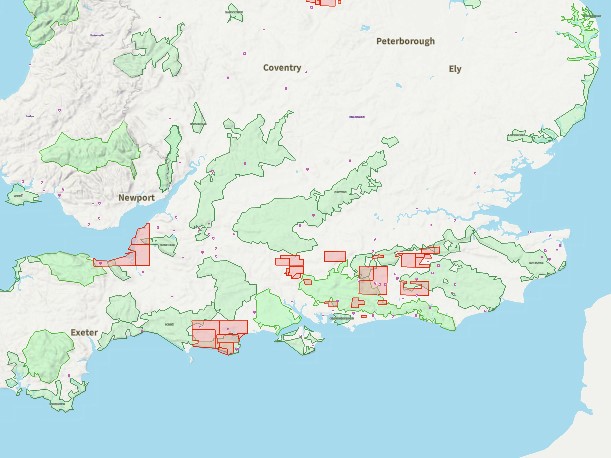Select the Ely city label
This screenshot has height=458, width=611.
point(455,69)
